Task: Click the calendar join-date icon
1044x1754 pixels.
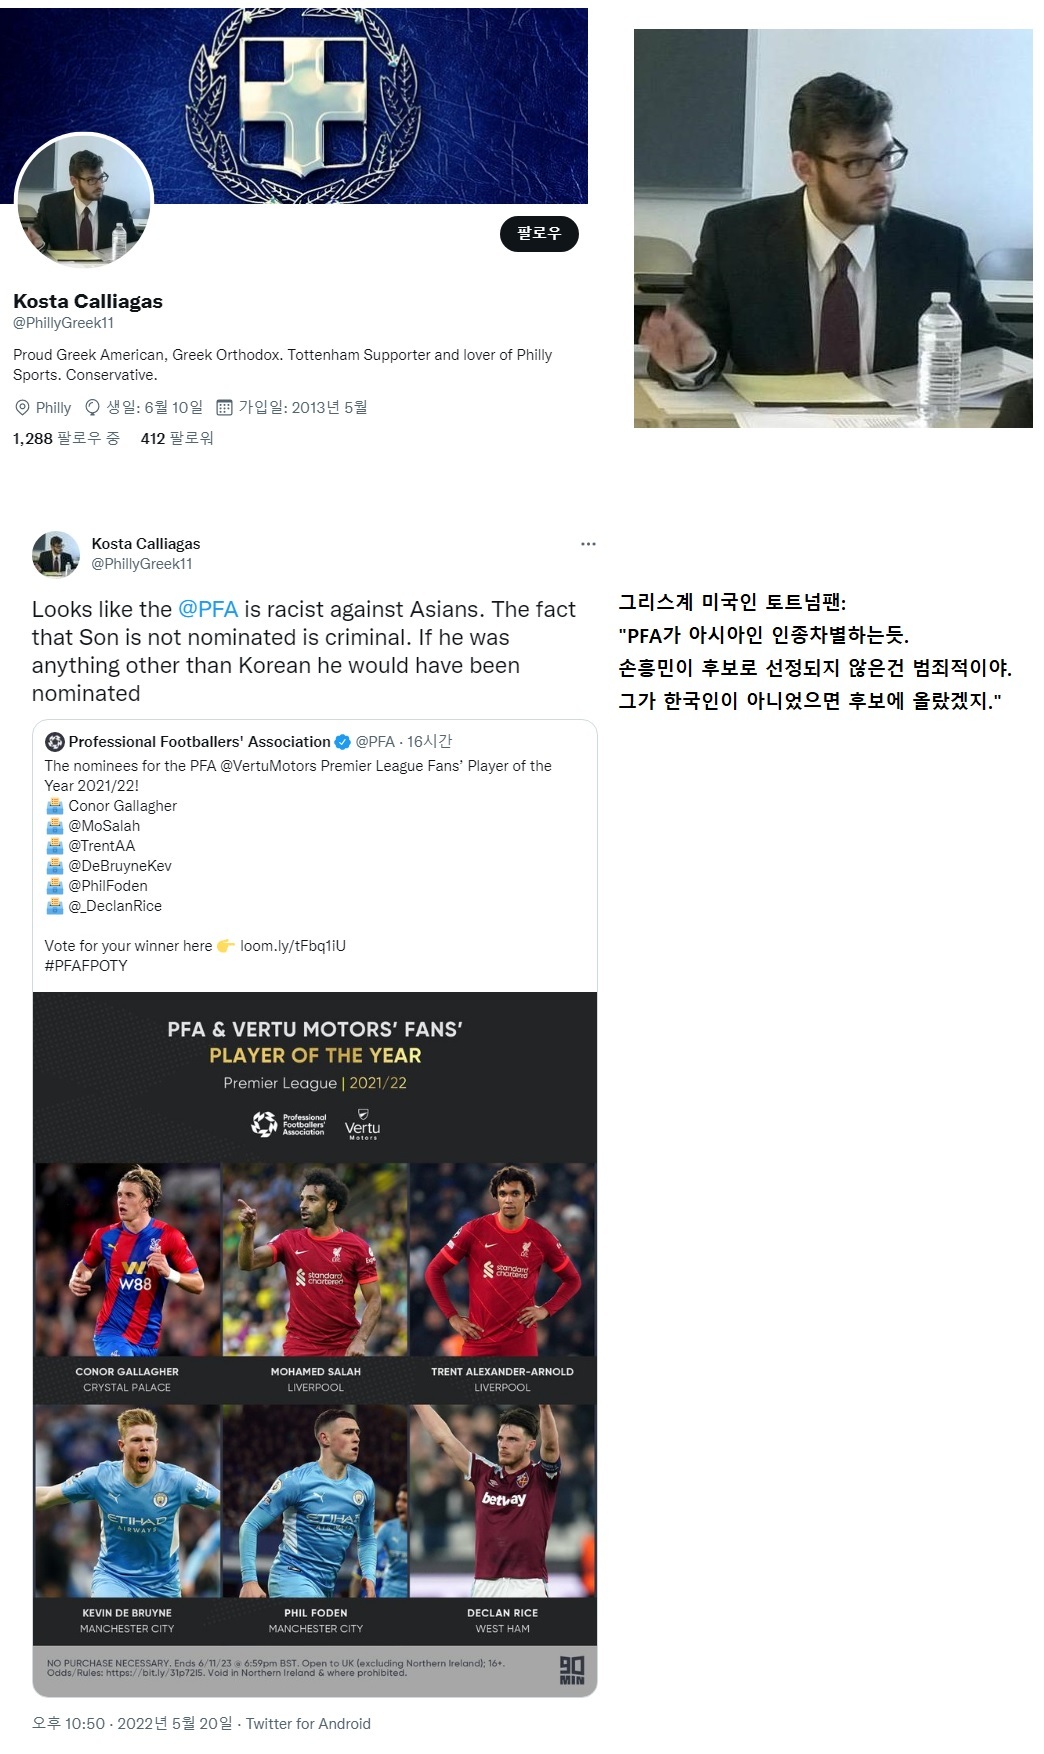Action: (x=225, y=407)
